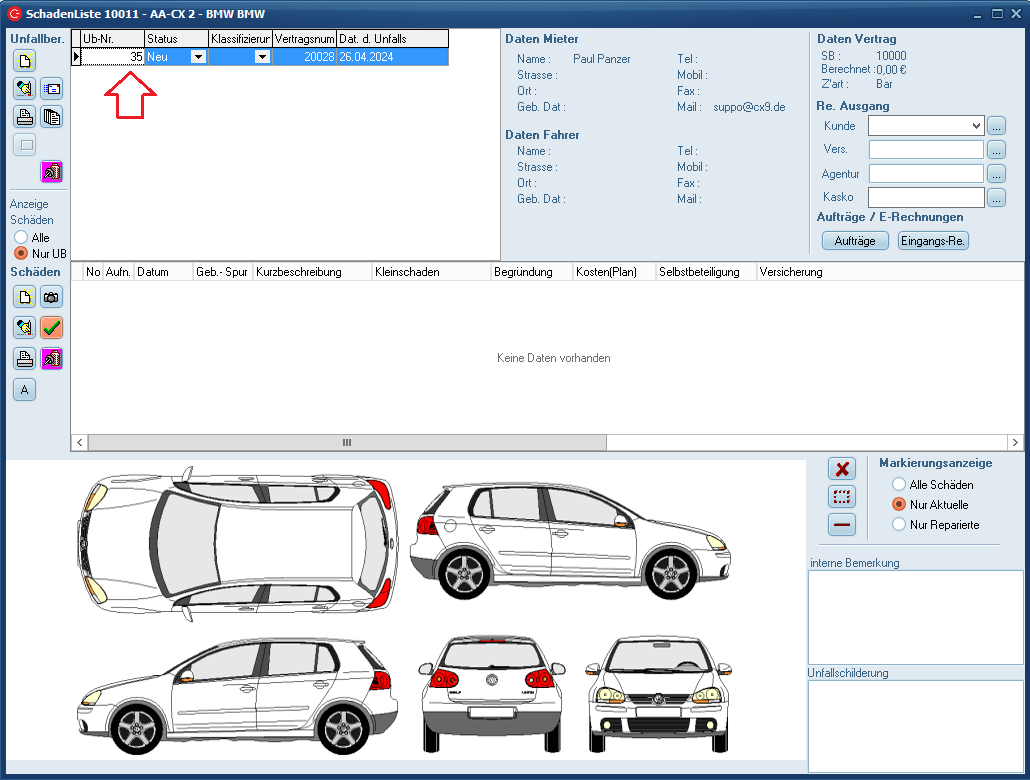Click the 'A' button in left sidebar
Viewport: 1030px width, 780px height.
(x=25, y=390)
